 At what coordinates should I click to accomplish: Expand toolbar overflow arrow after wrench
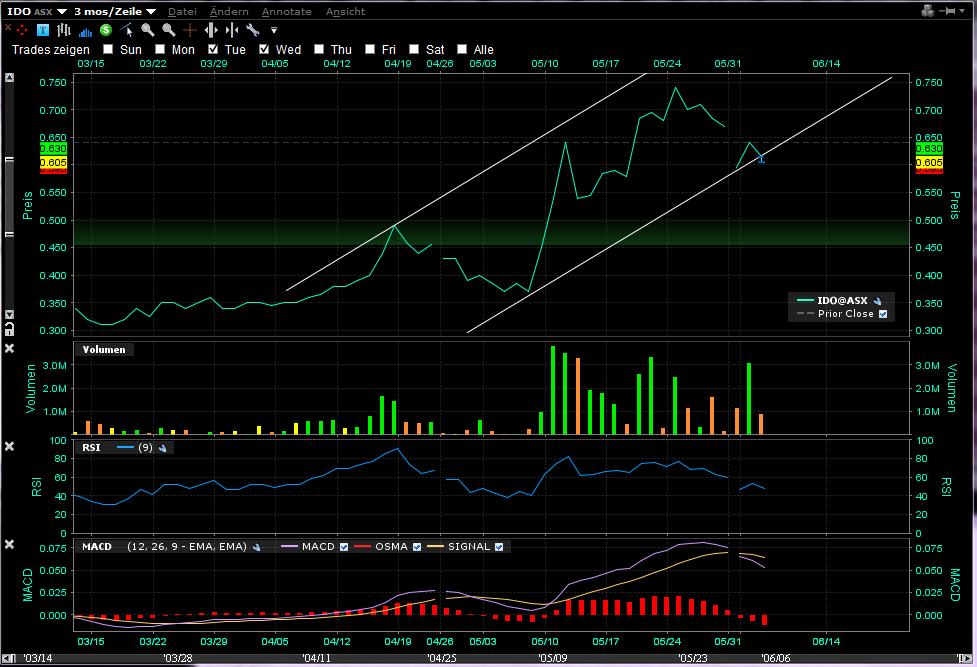click(273, 30)
